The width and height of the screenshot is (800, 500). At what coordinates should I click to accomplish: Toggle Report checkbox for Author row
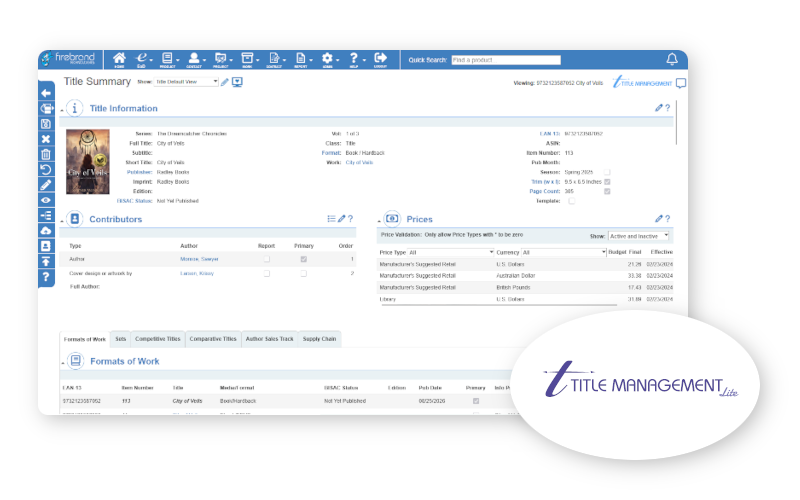pyautogui.click(x=267, y=259)
